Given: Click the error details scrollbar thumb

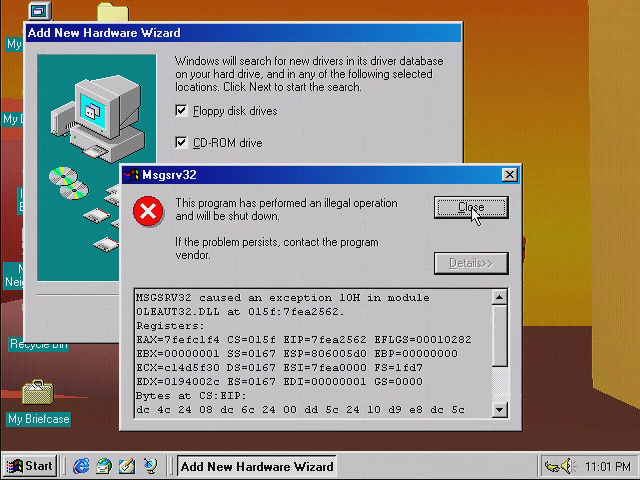Looking at the screenshot, I should tap(500, 336).
